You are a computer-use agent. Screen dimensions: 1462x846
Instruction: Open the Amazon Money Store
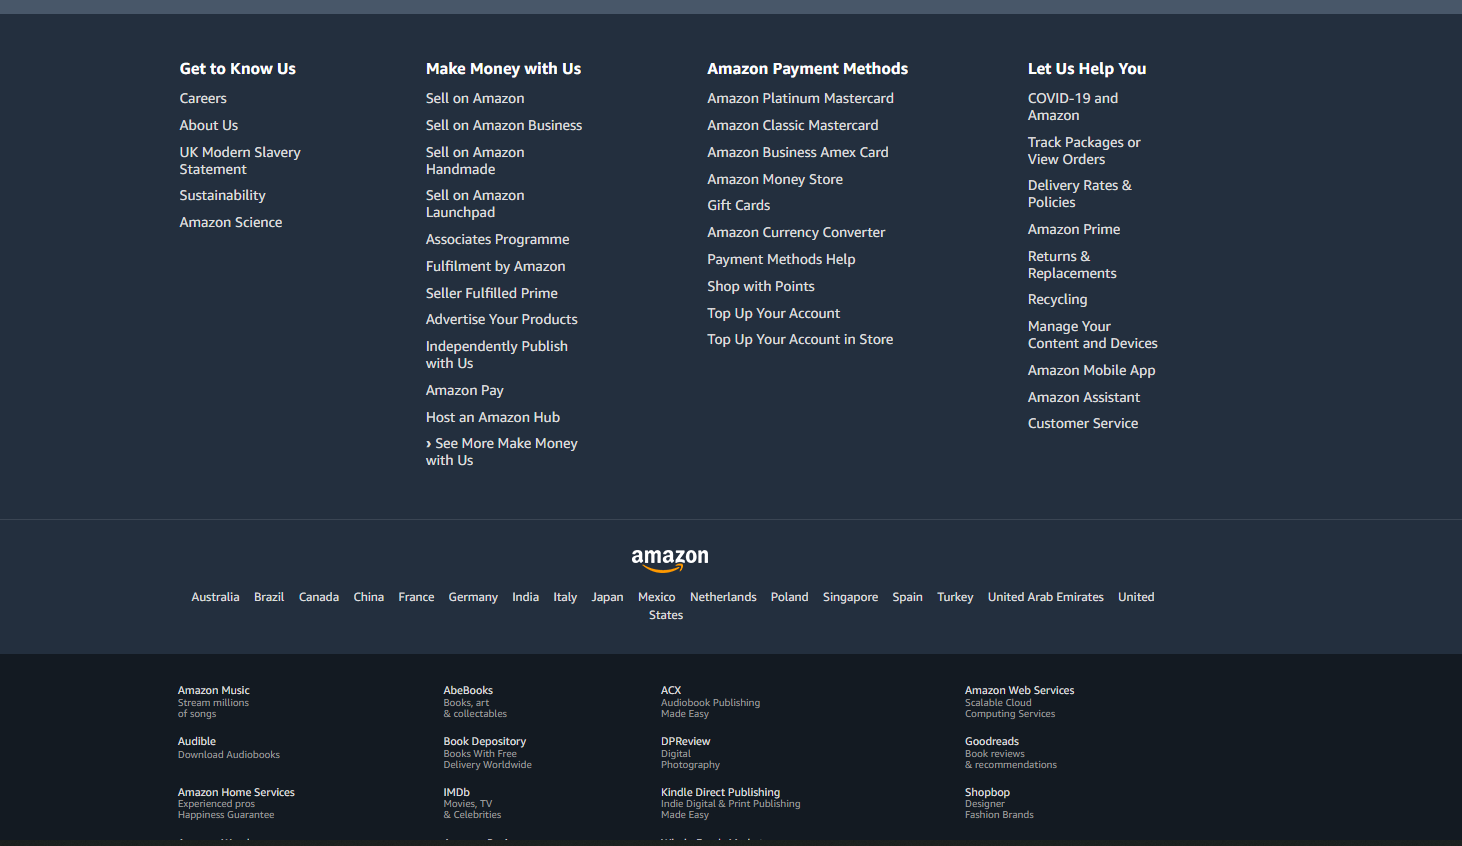tap(775, 179)
